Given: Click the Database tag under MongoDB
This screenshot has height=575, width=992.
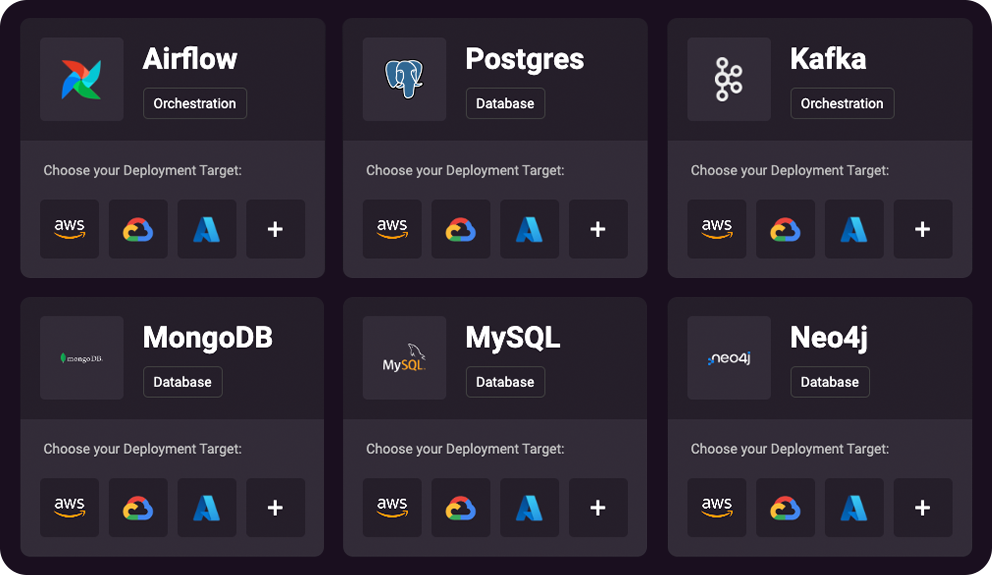Looking at the screenshot, I should 182,382.
